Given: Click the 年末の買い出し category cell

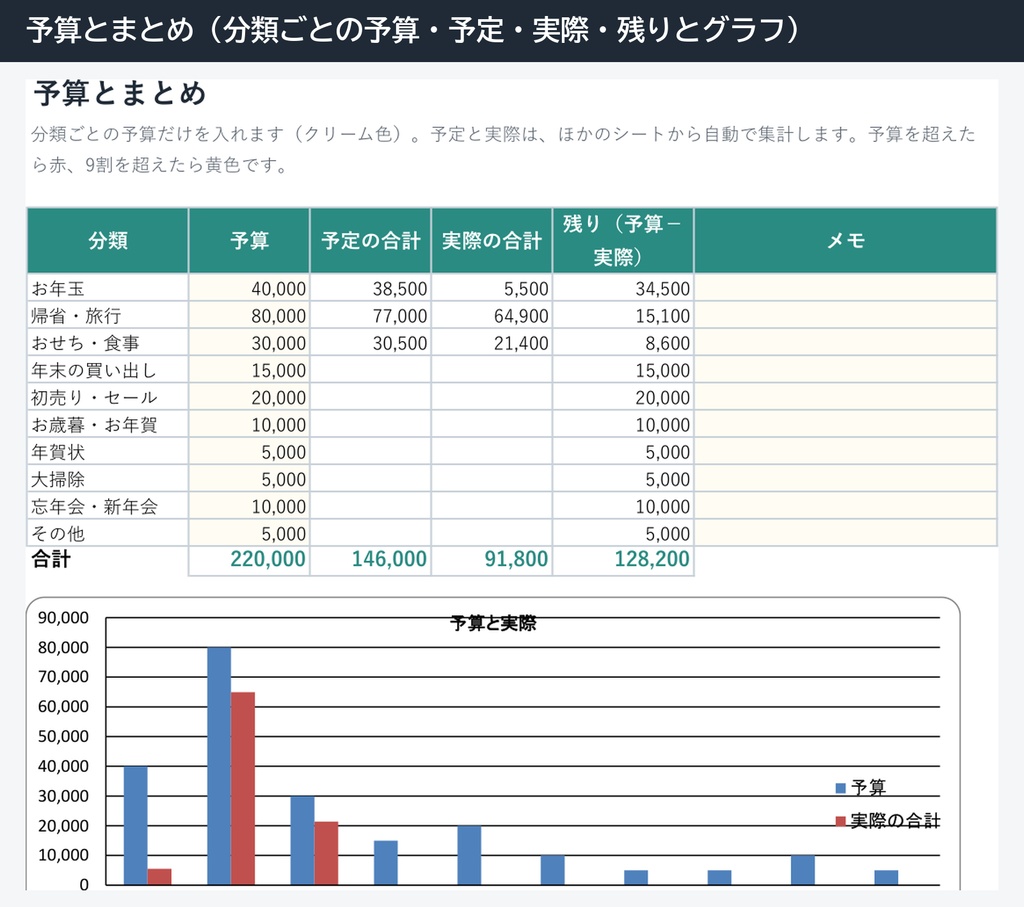Looking at the screenshot, I should pos(108,370).
